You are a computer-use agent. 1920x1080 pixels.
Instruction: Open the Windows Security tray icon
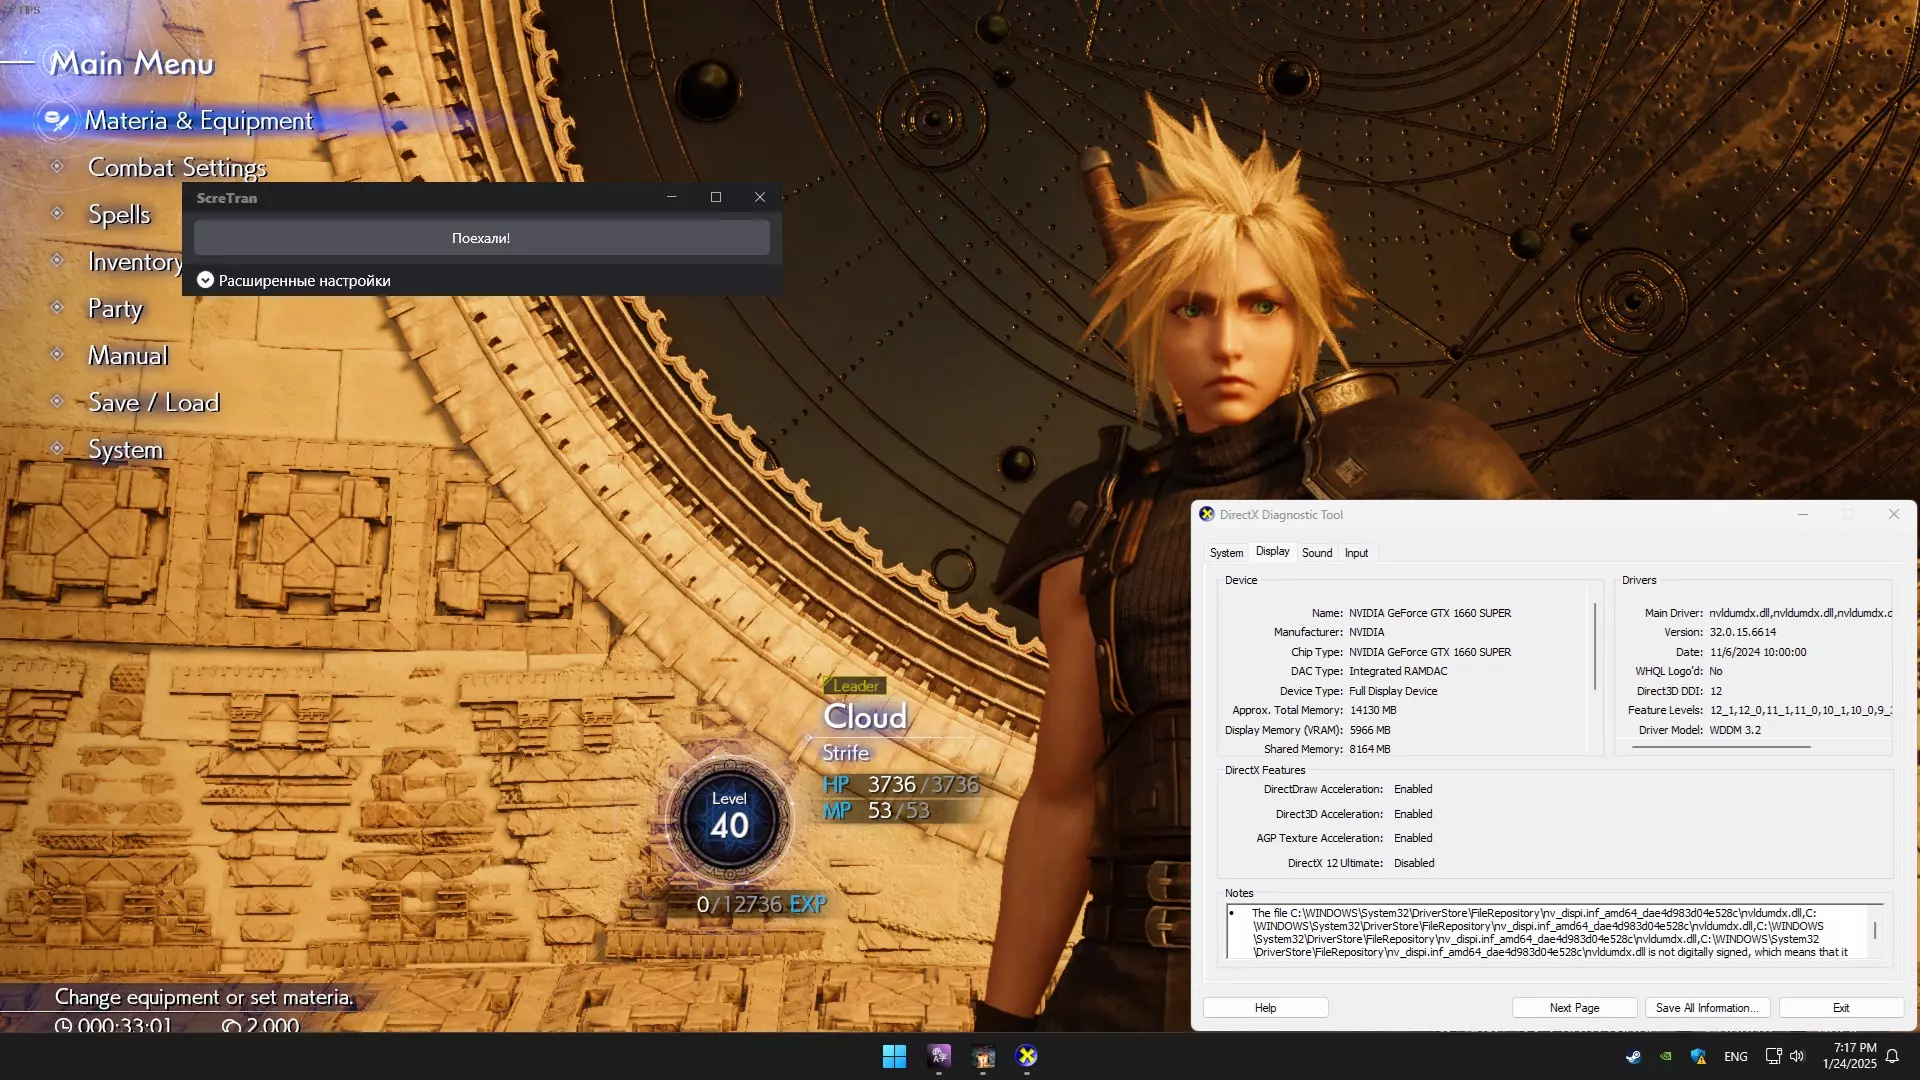[x=1698, y=1056]
